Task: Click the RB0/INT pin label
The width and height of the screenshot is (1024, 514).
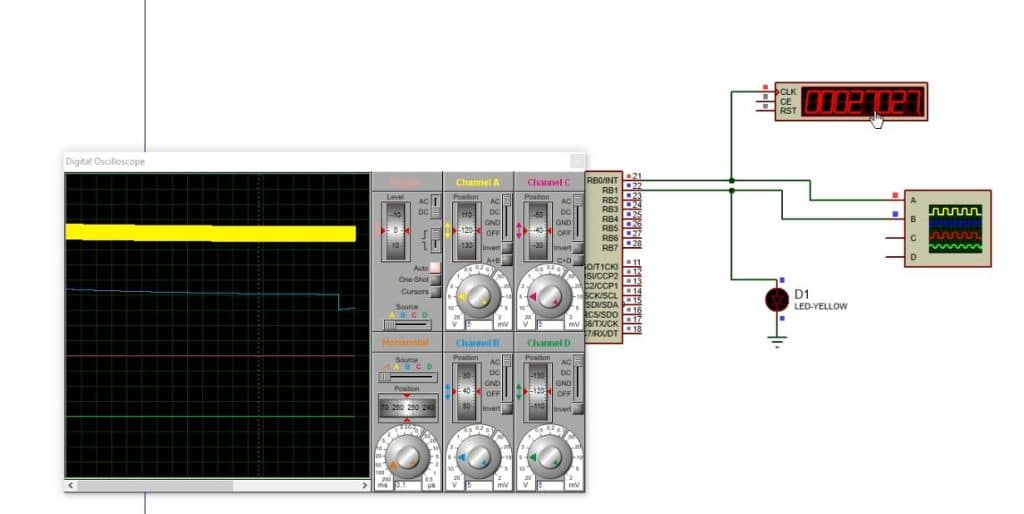Action: point(602,180)
